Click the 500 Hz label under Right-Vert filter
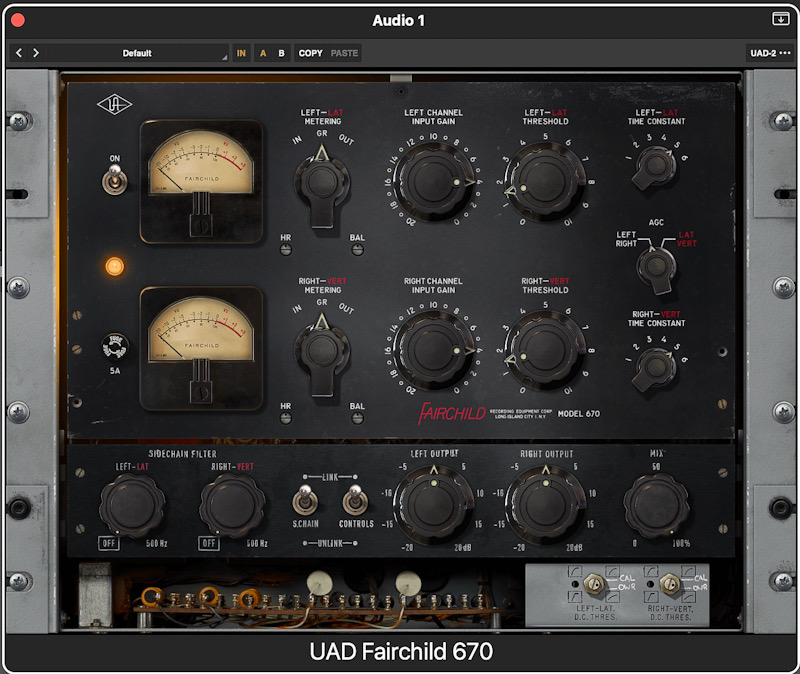The image size is (800, 674). (257, 543)
